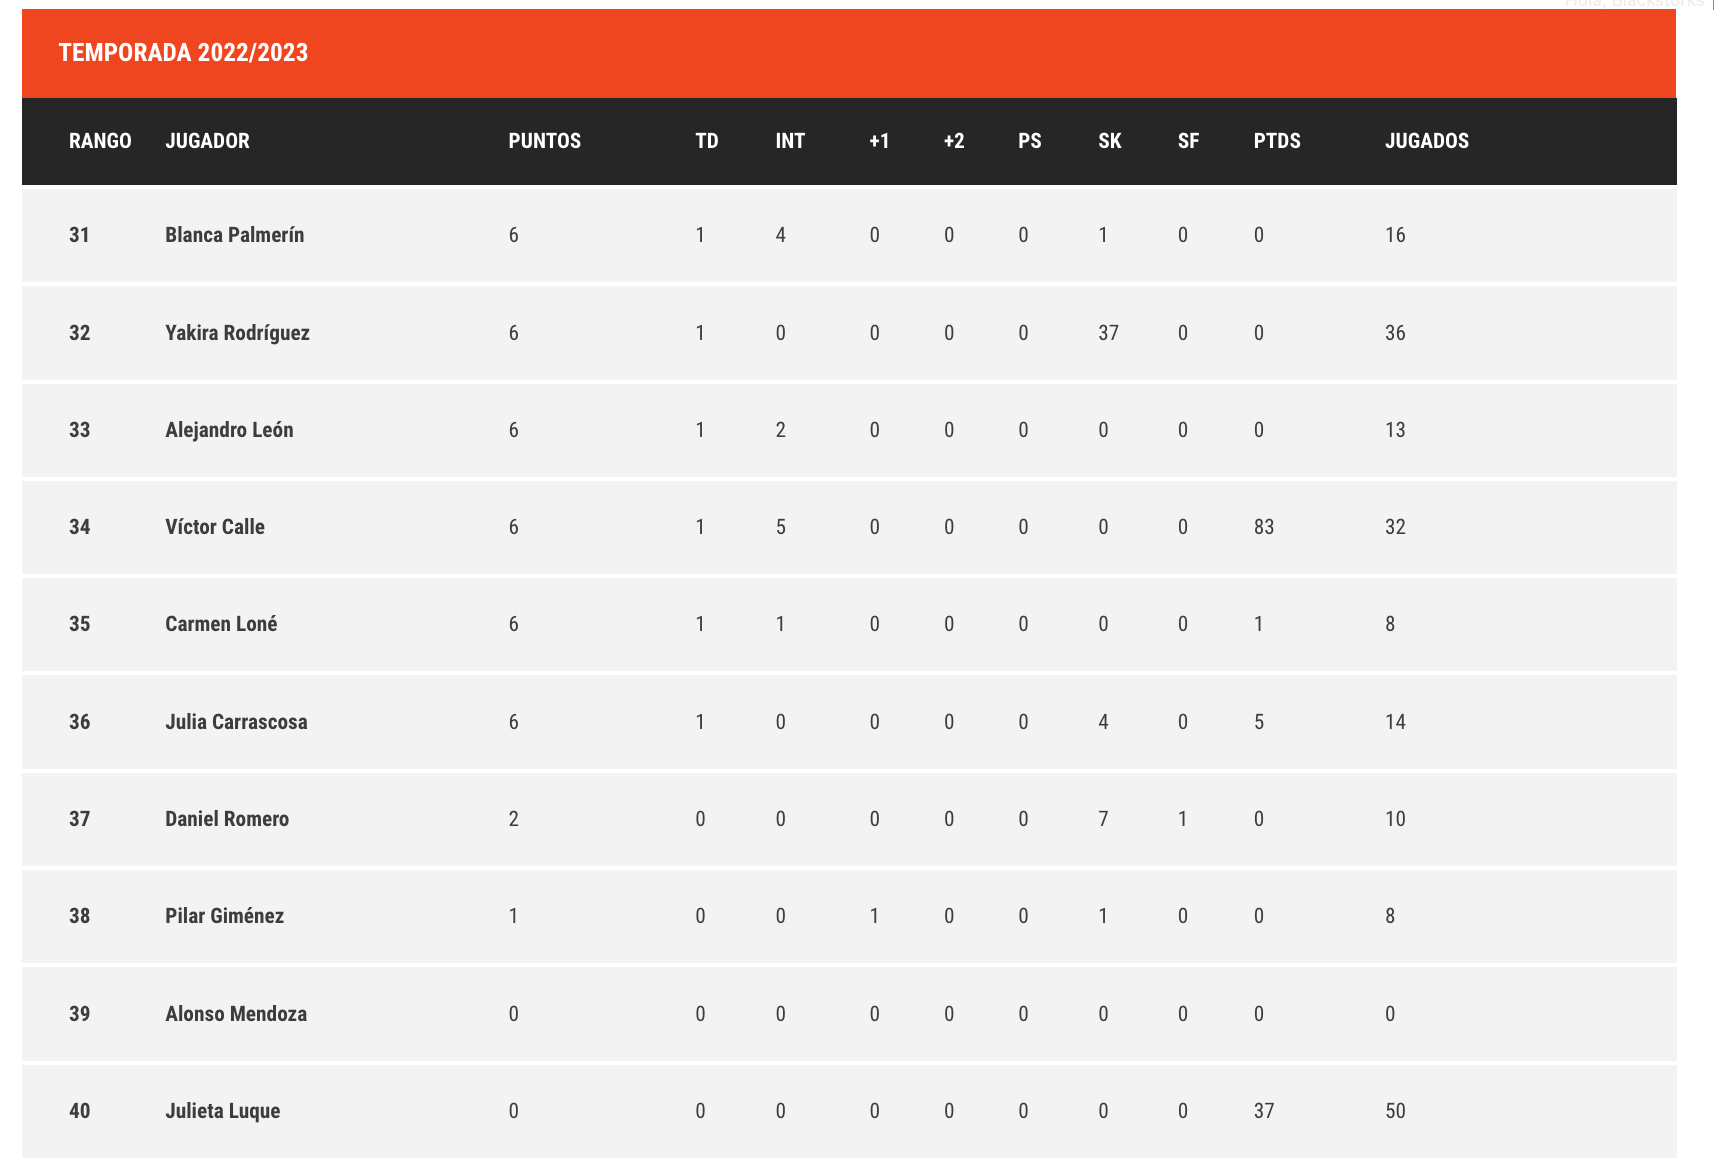Click the JUGADOS column header

click(x=1426, y=141)
